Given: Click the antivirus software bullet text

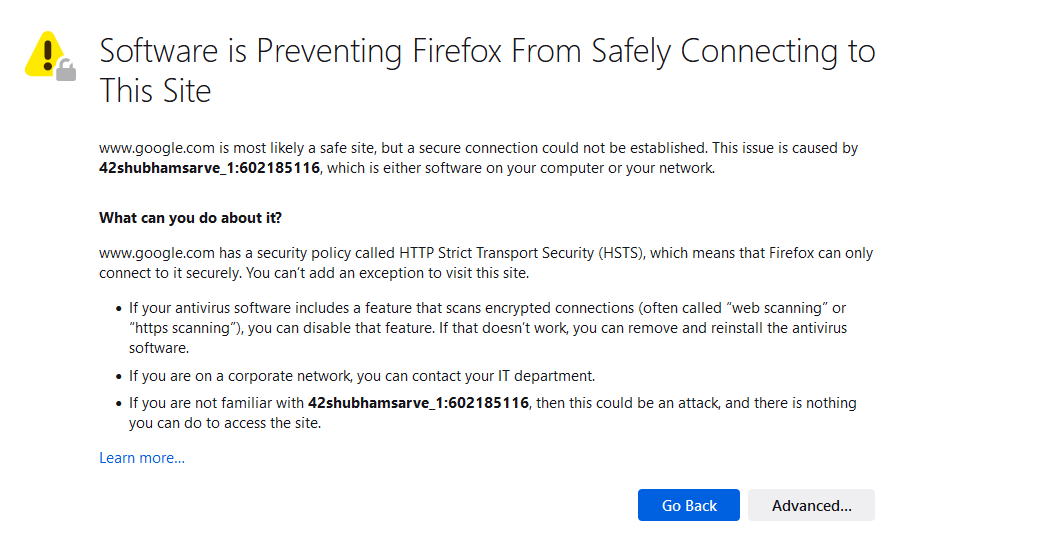Looking at the screenshot, I should (488, 328).
